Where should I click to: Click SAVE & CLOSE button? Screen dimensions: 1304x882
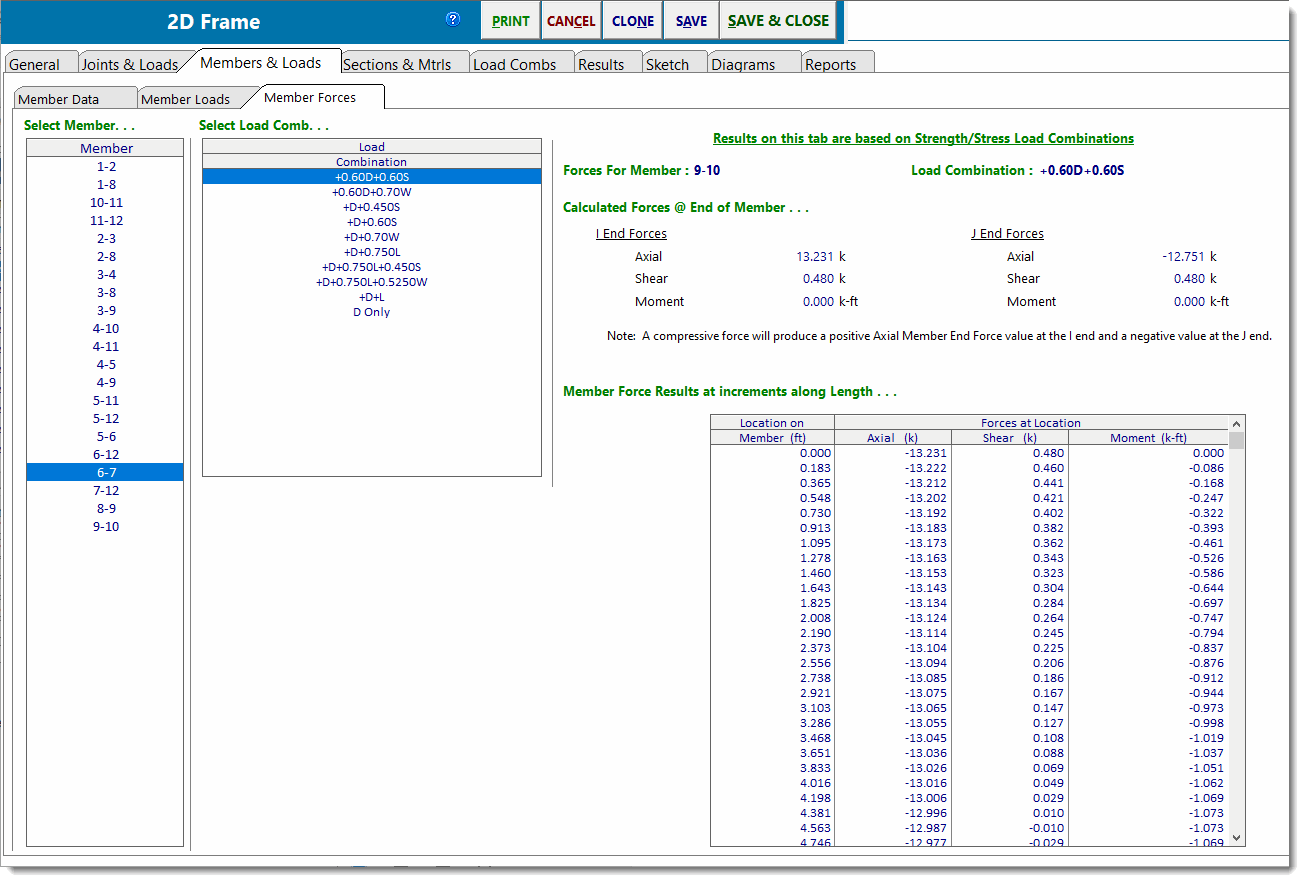[x=778, y=21]
